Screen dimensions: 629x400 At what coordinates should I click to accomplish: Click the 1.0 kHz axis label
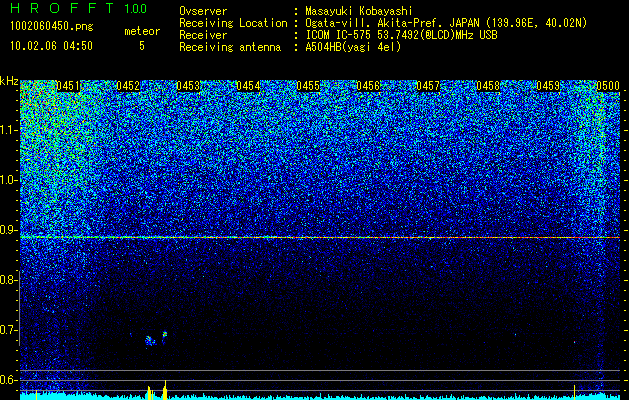click(8, 180)
